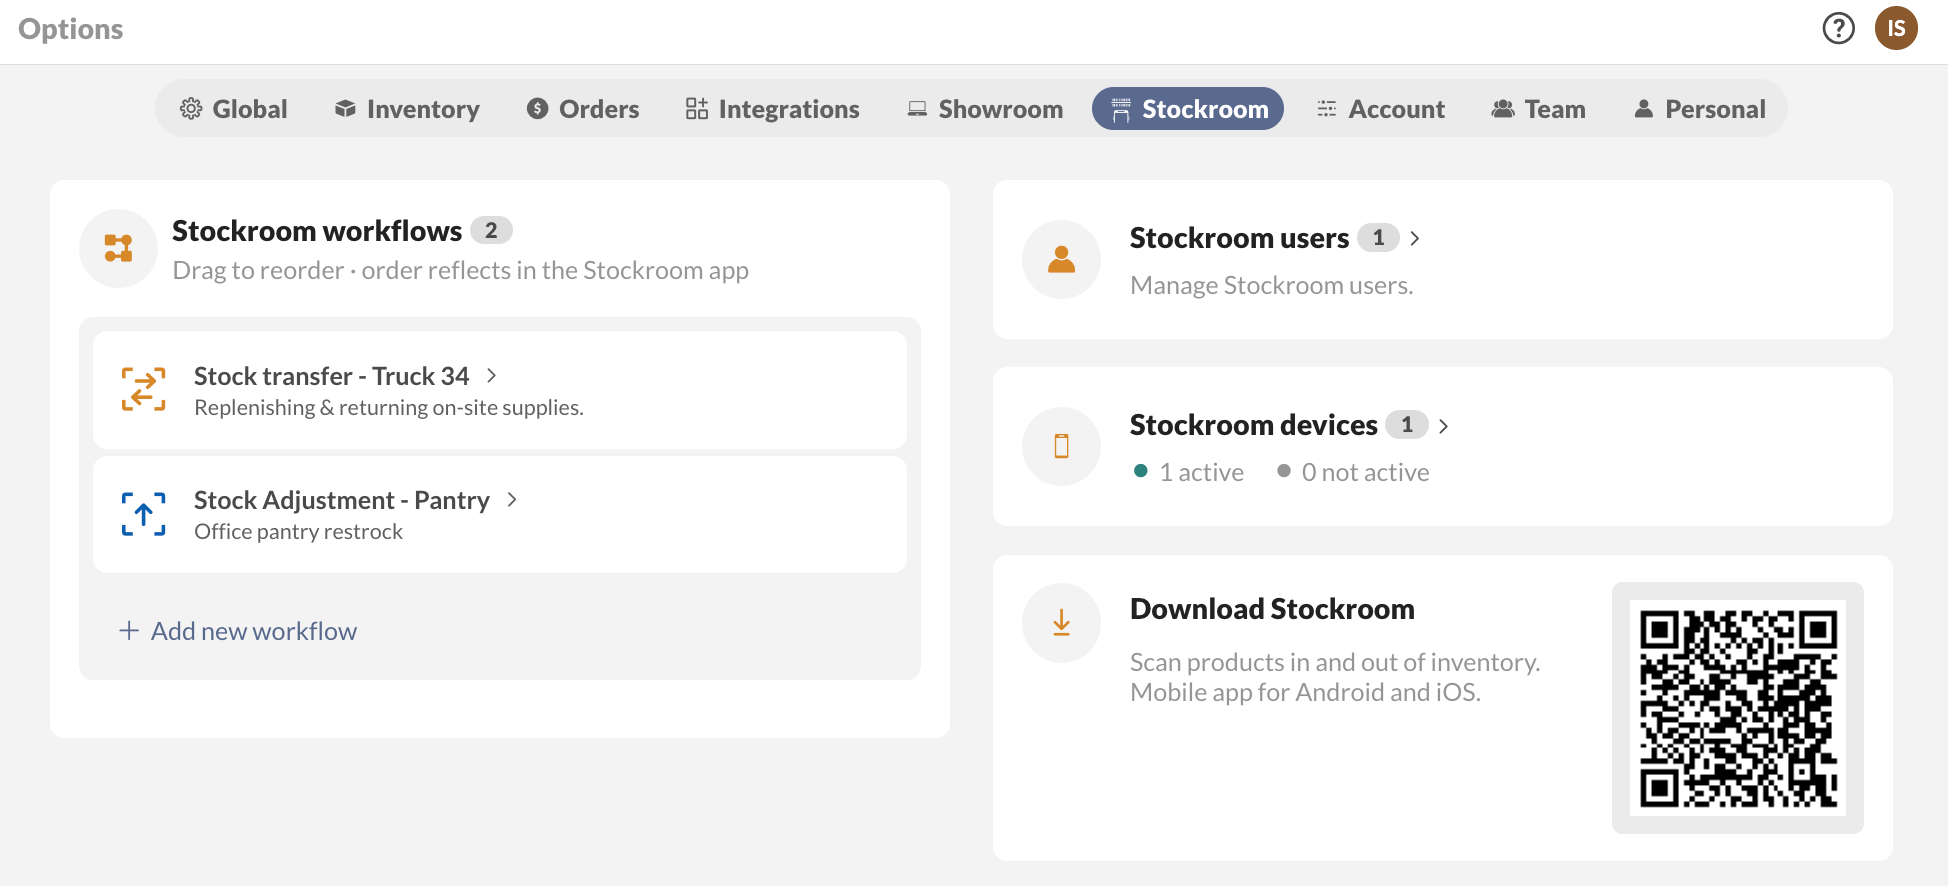Open the IS user avatar menu
Viewport: 1948px width, 886px height.
click(x=1896, y=28)
